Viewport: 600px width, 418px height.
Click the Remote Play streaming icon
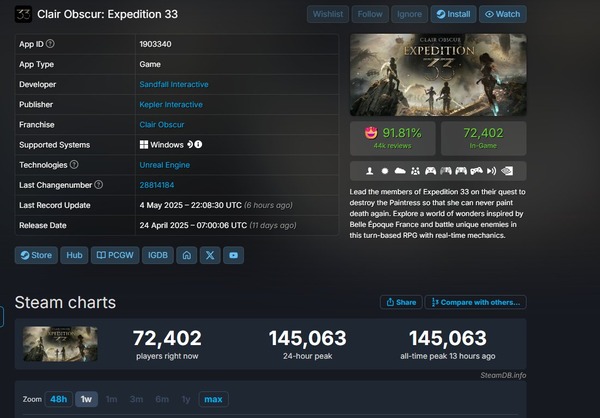click(492, 171)
